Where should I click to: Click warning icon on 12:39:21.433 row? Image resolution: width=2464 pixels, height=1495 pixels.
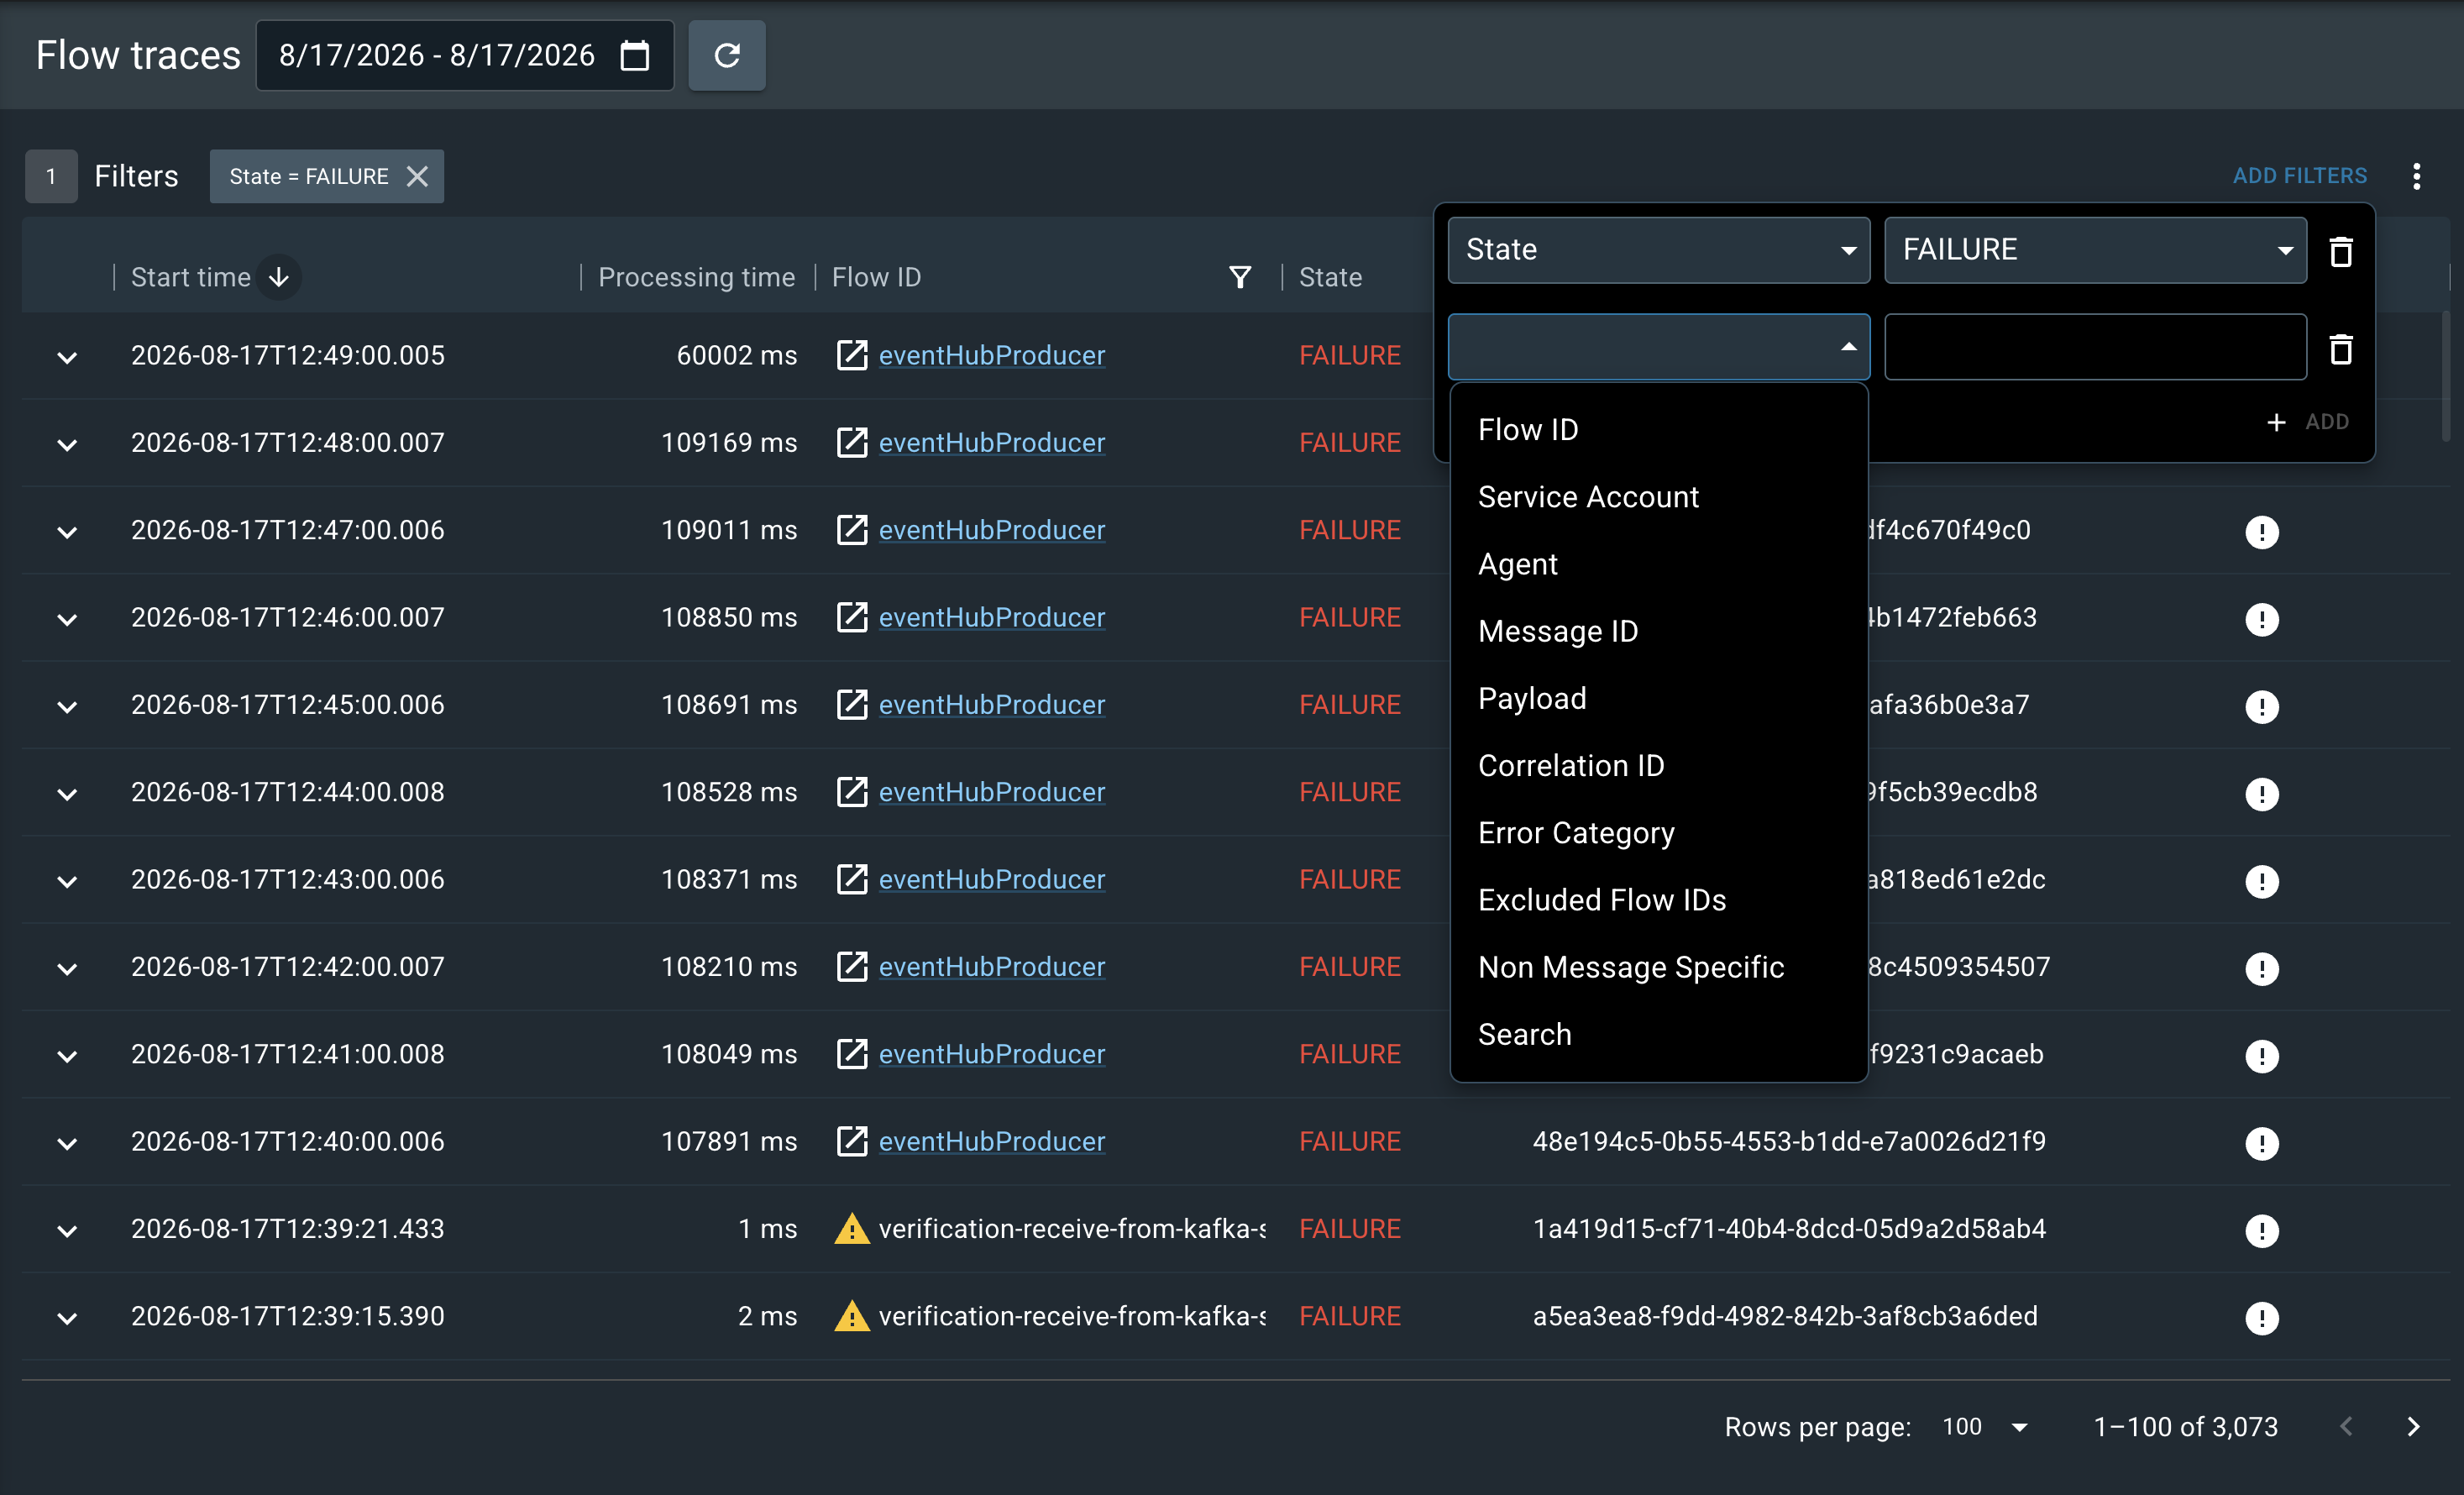[852, 1229]
